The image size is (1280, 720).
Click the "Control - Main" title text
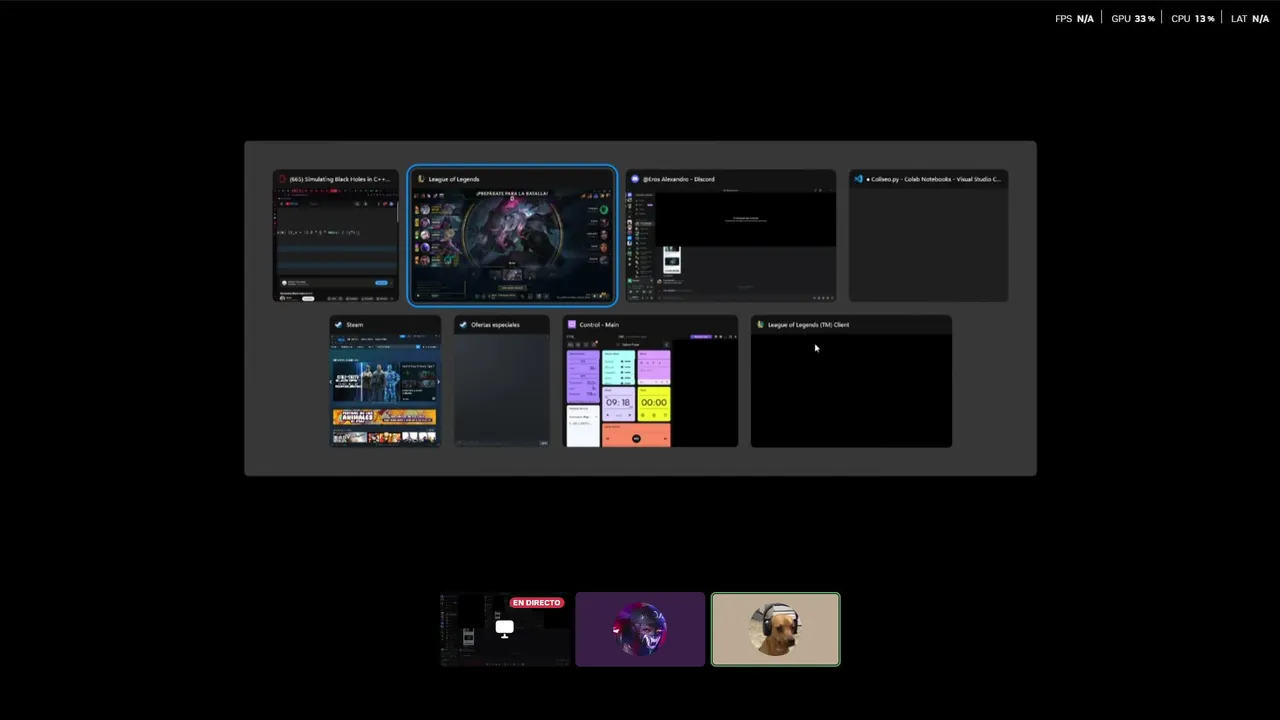pos(599,325)
